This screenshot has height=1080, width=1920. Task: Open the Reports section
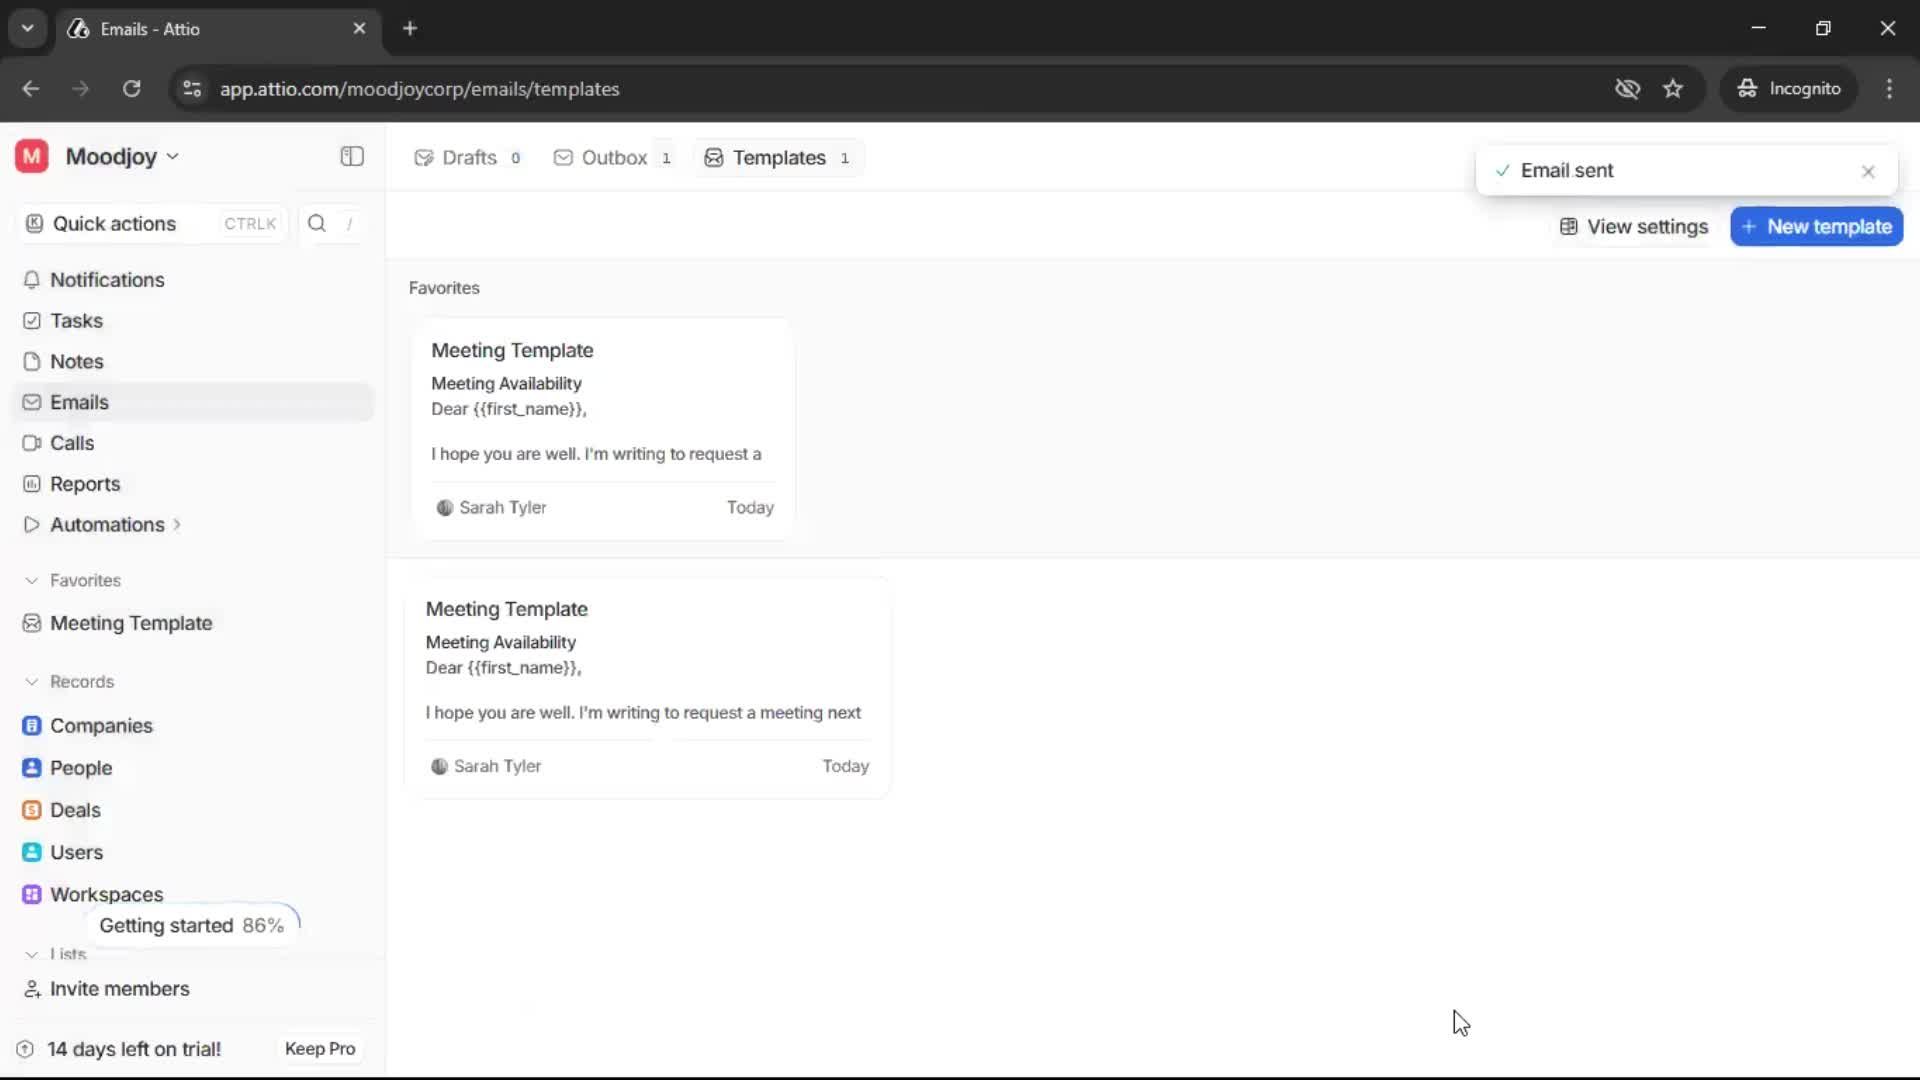[83, 484]
